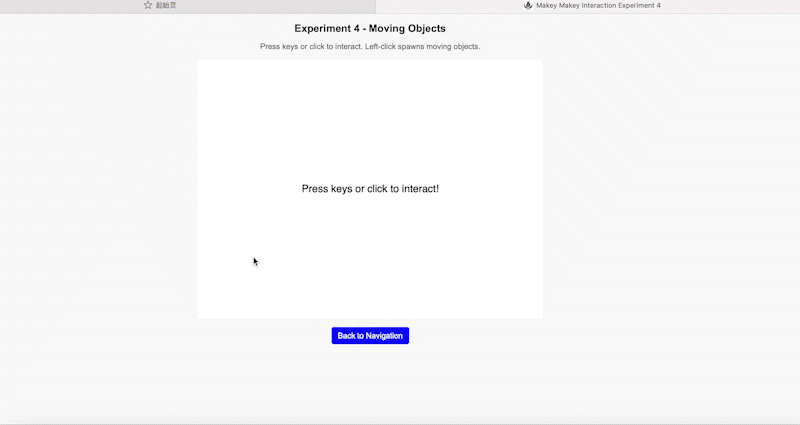This screenshot has height=425, width=800.
Task: Switch to the Makey Makey Interaction Experiment 4 tab
Action: [x=588, y=6]
